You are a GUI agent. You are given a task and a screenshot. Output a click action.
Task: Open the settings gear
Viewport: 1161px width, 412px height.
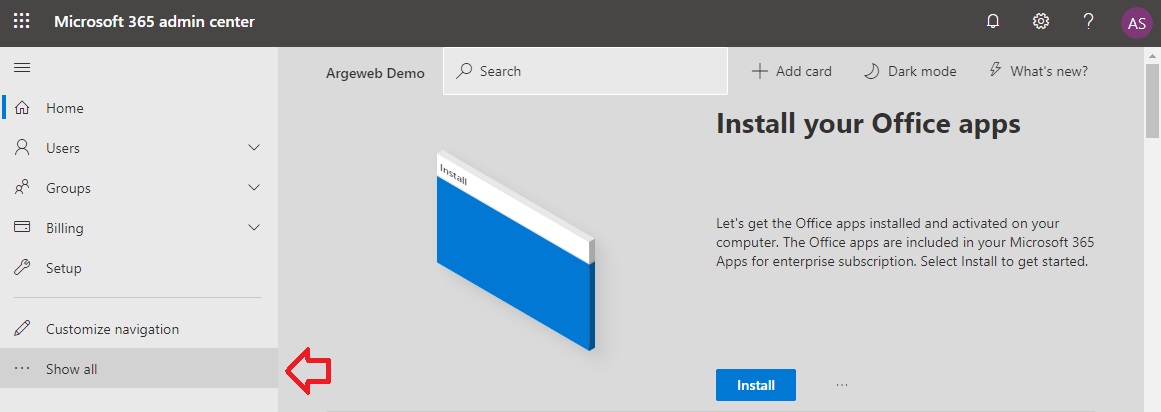point(1041,21)
